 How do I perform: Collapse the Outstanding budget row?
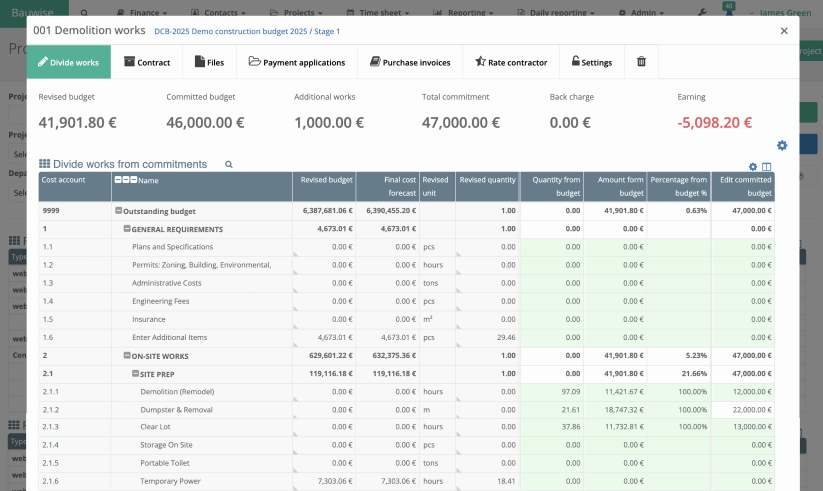[119, 211]
